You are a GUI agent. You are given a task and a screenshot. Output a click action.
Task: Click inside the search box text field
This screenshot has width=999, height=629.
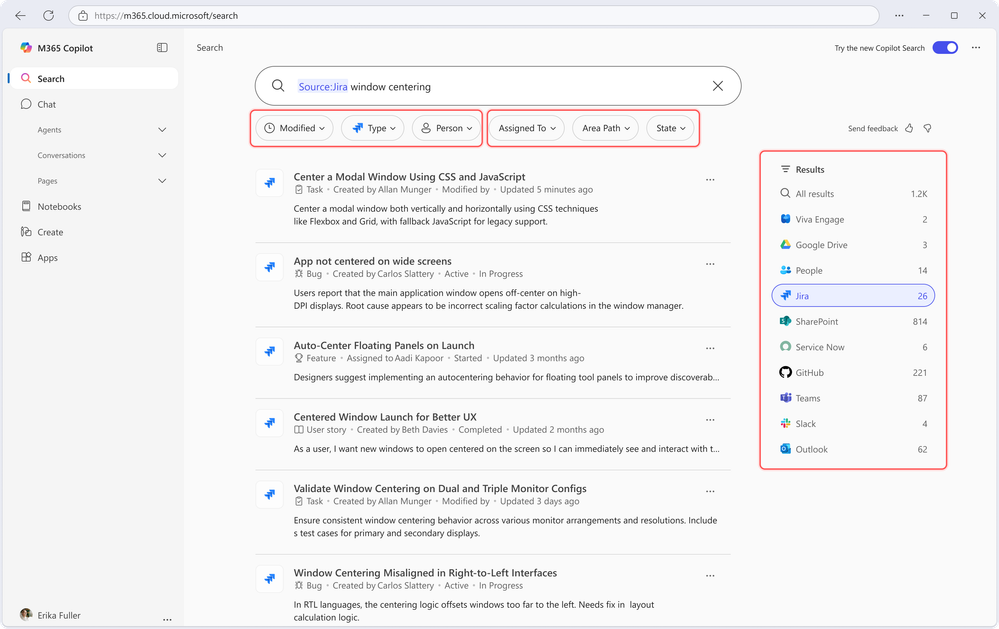[x=498, y=86]
